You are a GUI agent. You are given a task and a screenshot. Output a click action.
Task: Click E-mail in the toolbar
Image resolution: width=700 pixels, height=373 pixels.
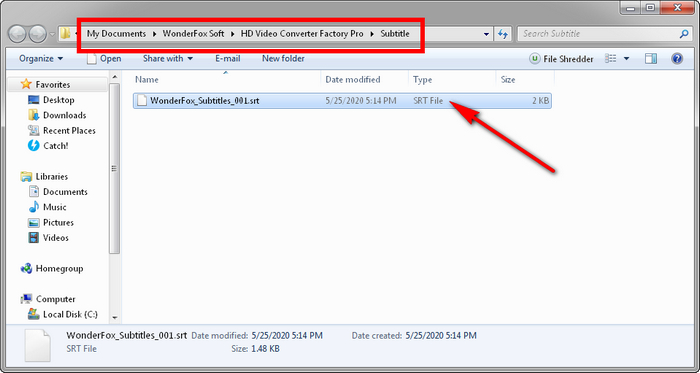(228, 58)
